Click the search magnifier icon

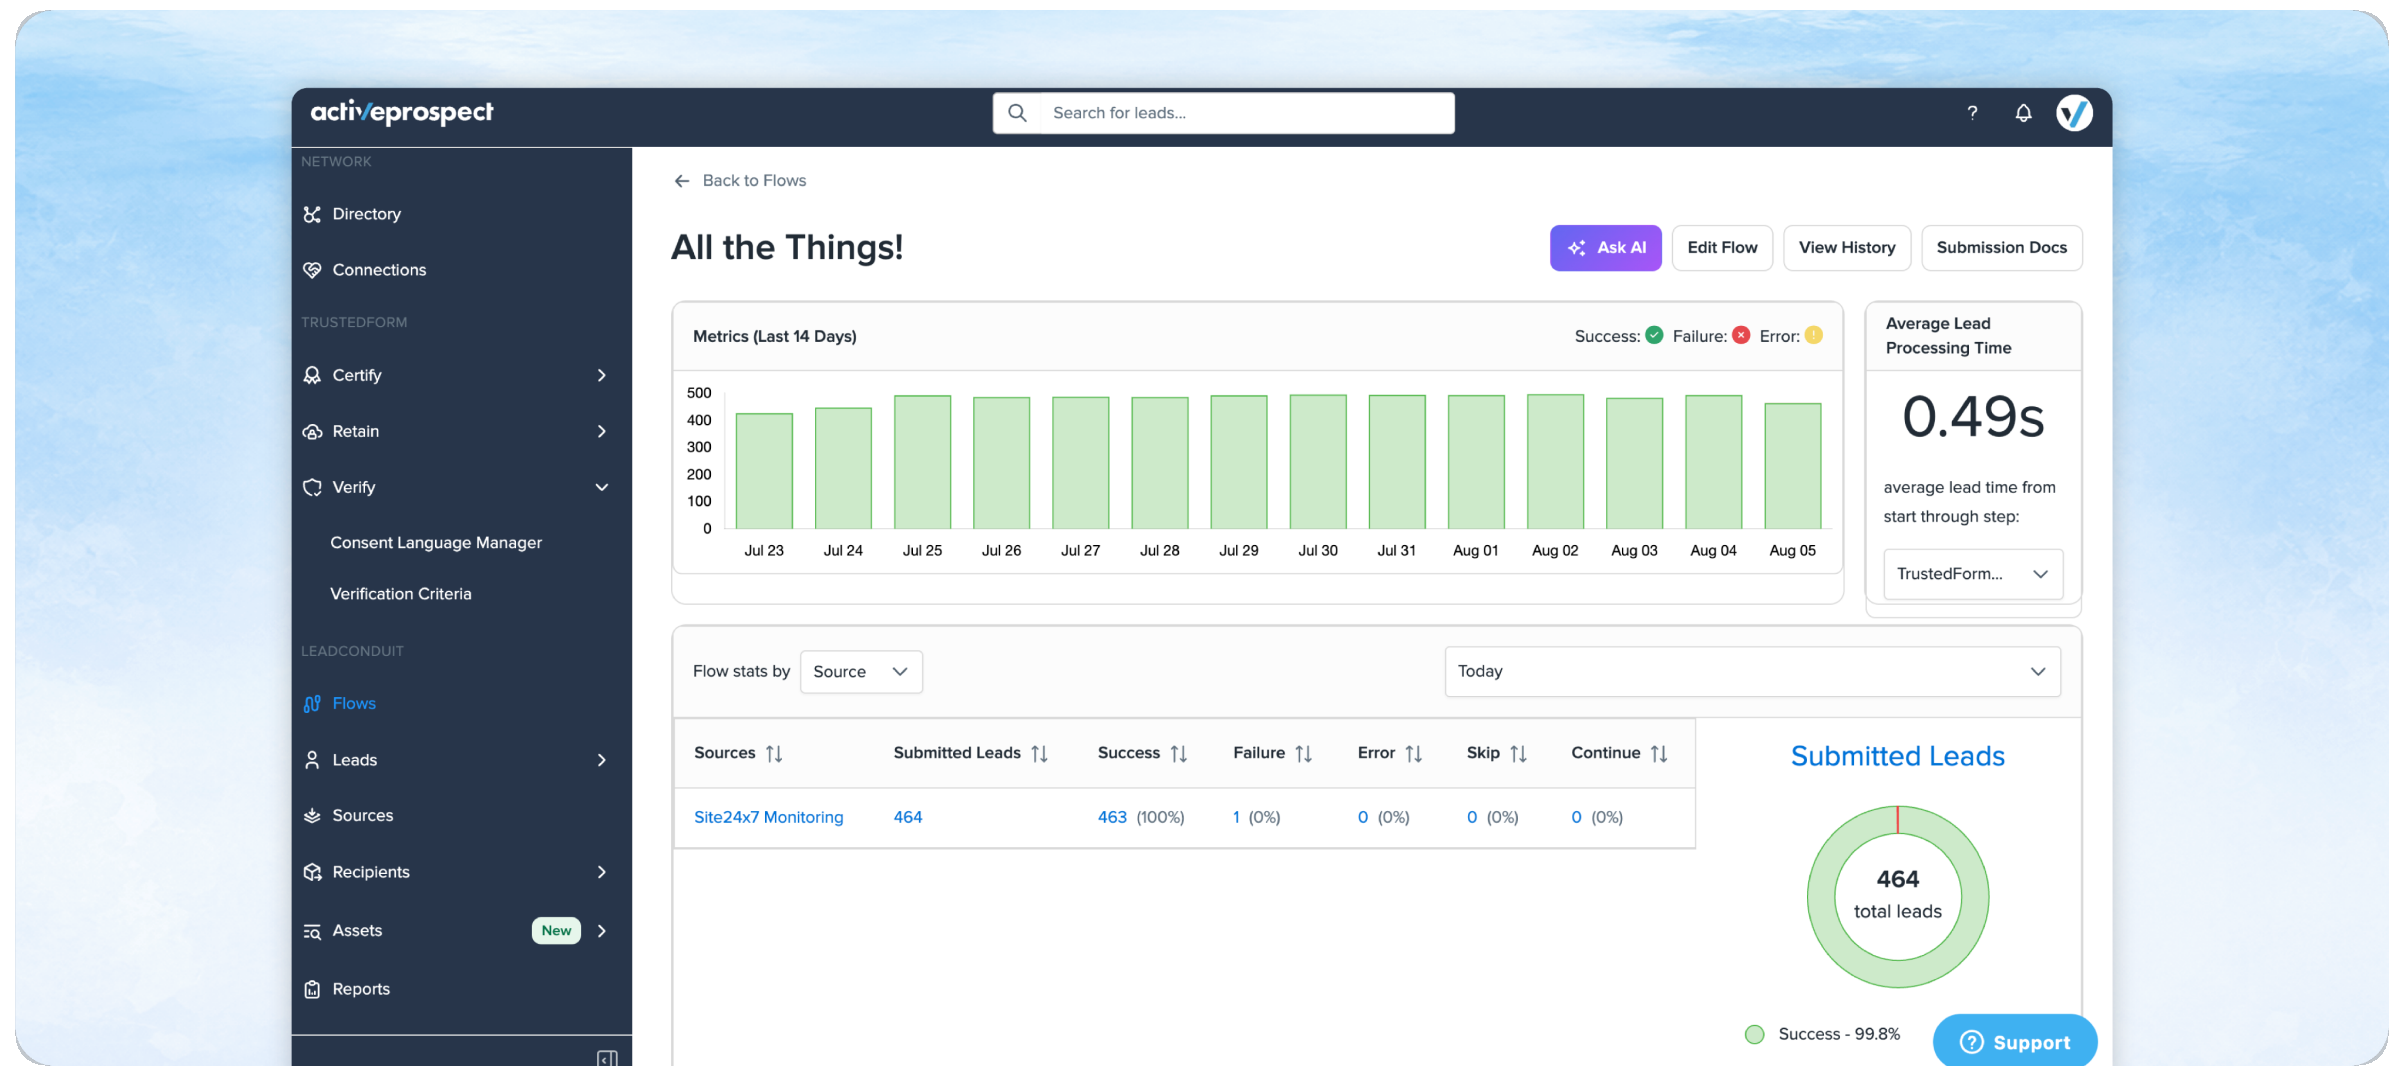pos(1017,113)
